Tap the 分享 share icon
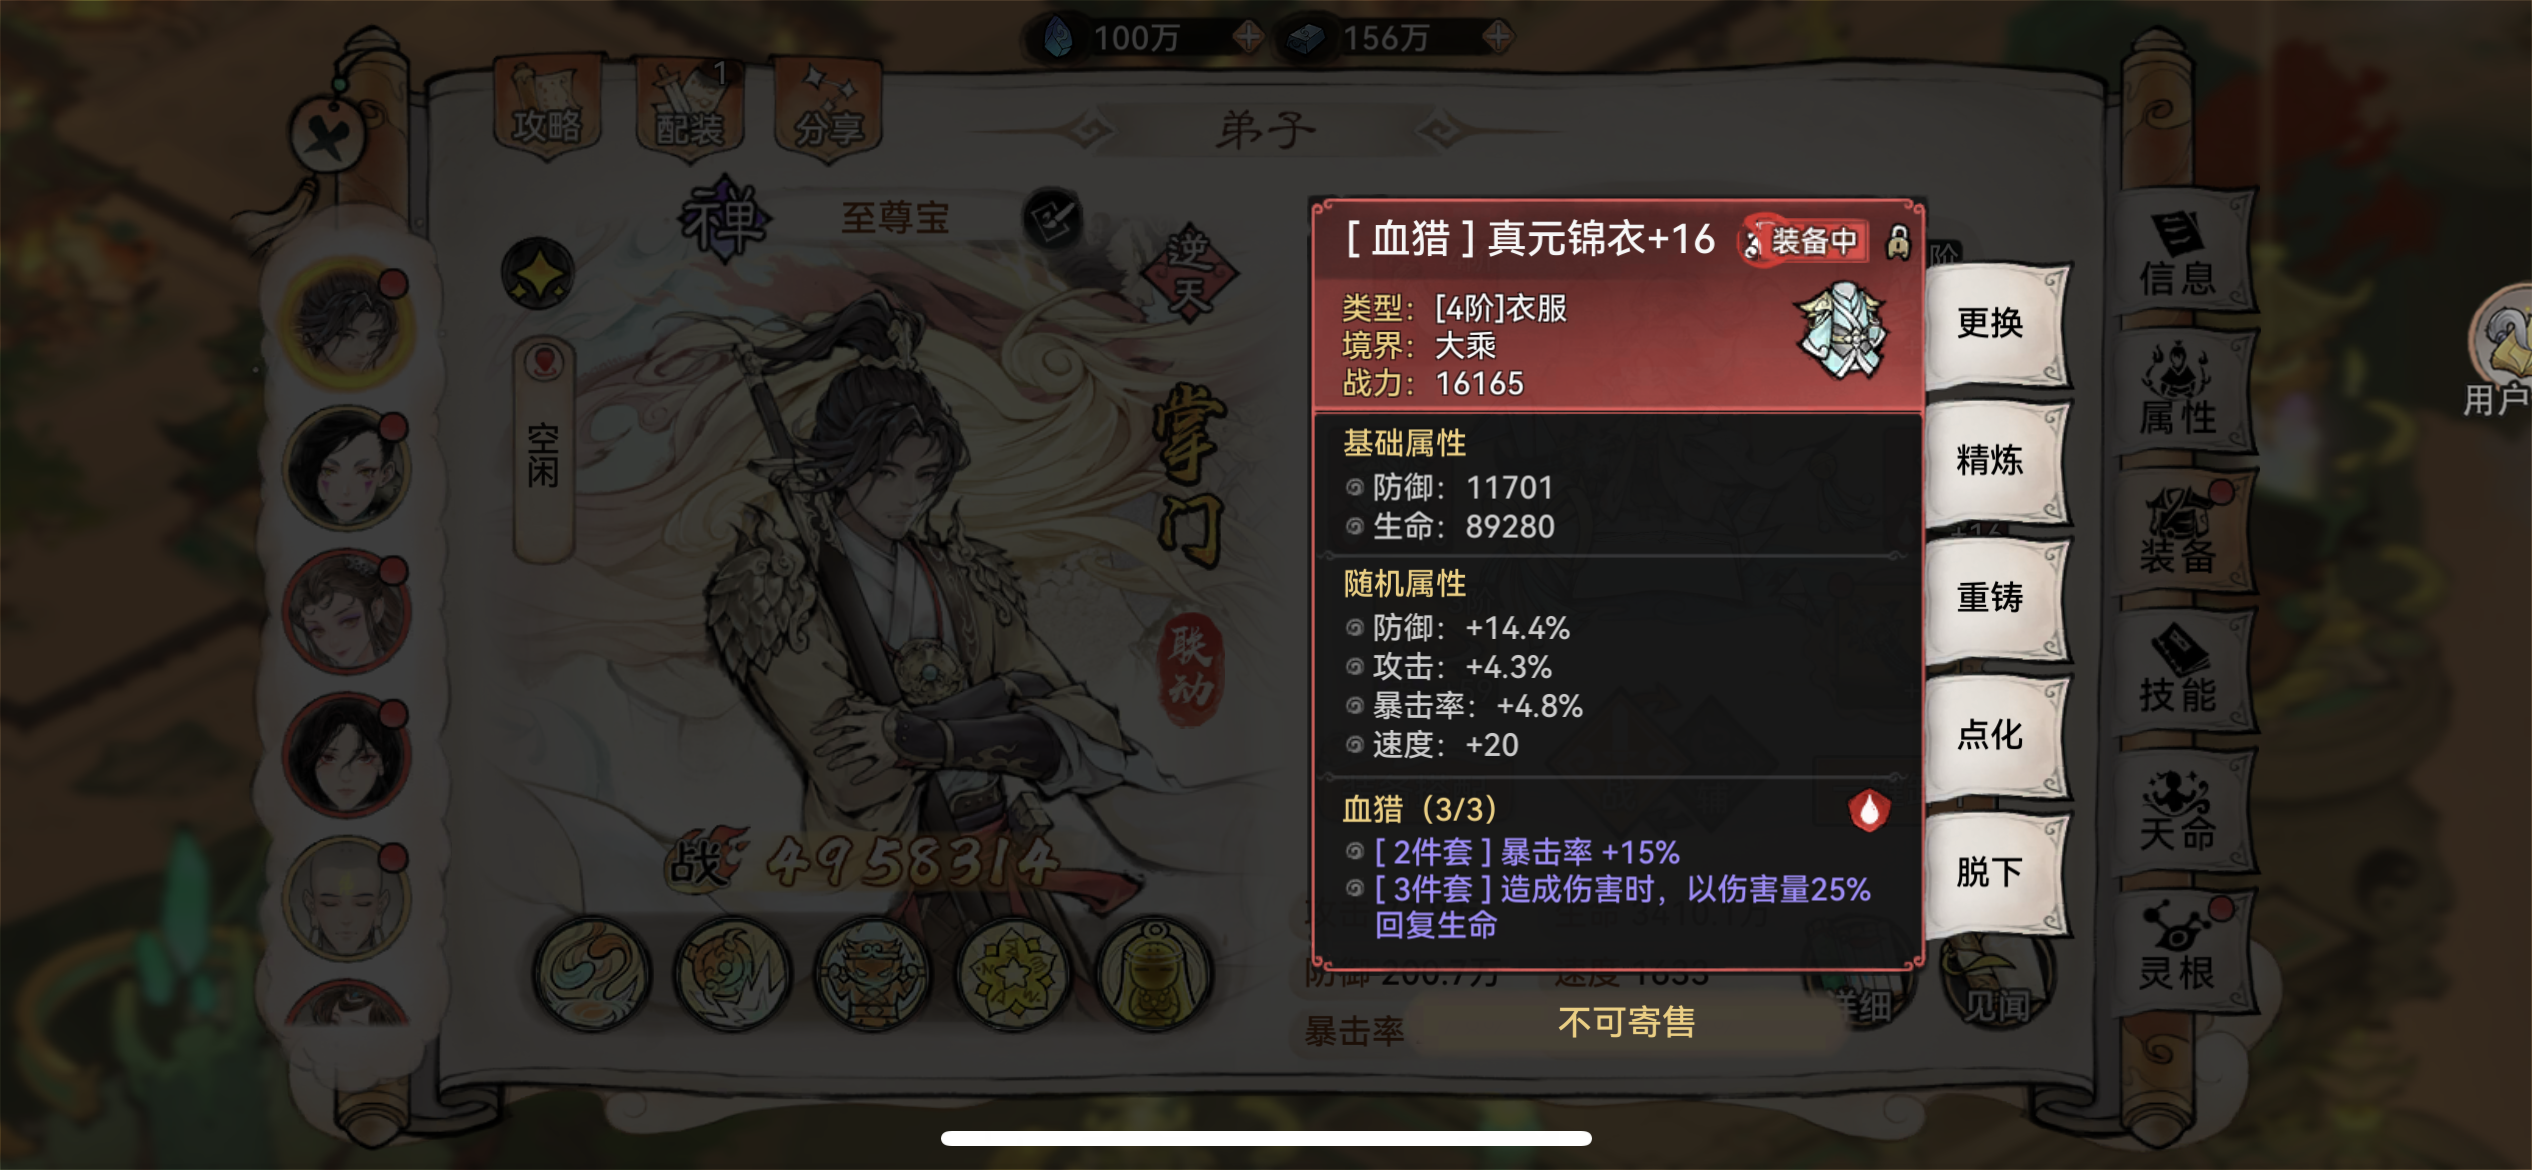2532x1170 pixels. click(x=828, y=108)
